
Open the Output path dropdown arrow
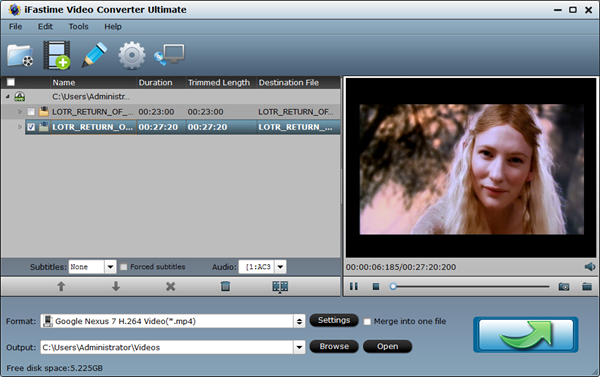tap(299, 348)
